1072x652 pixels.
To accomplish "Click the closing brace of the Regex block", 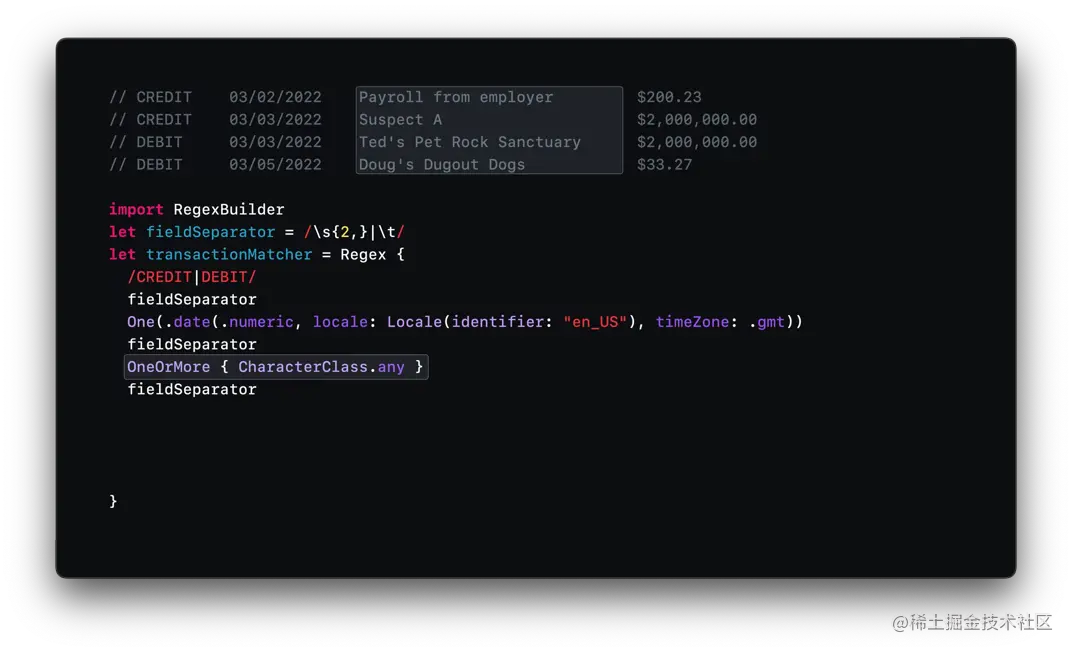I will click(113, 502).
